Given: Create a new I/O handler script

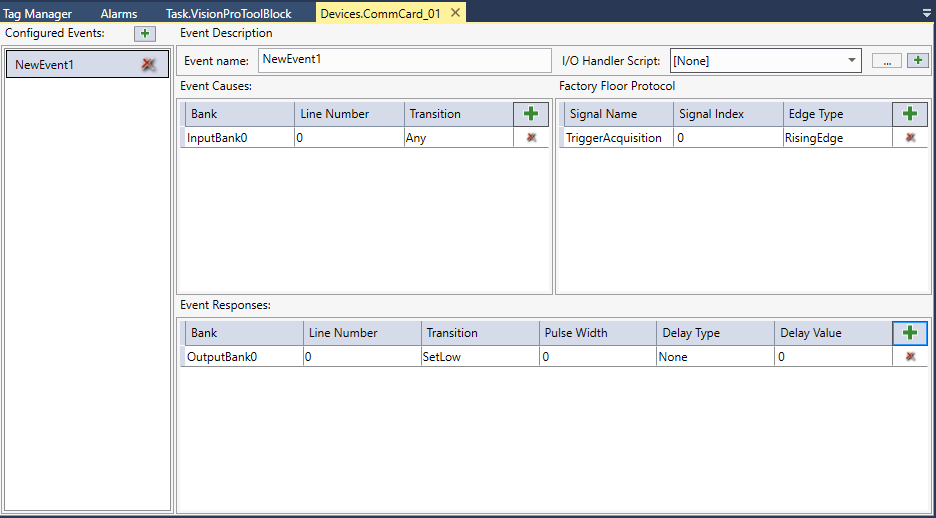Looking at the screenshot, I should click(x=917, y=61).
